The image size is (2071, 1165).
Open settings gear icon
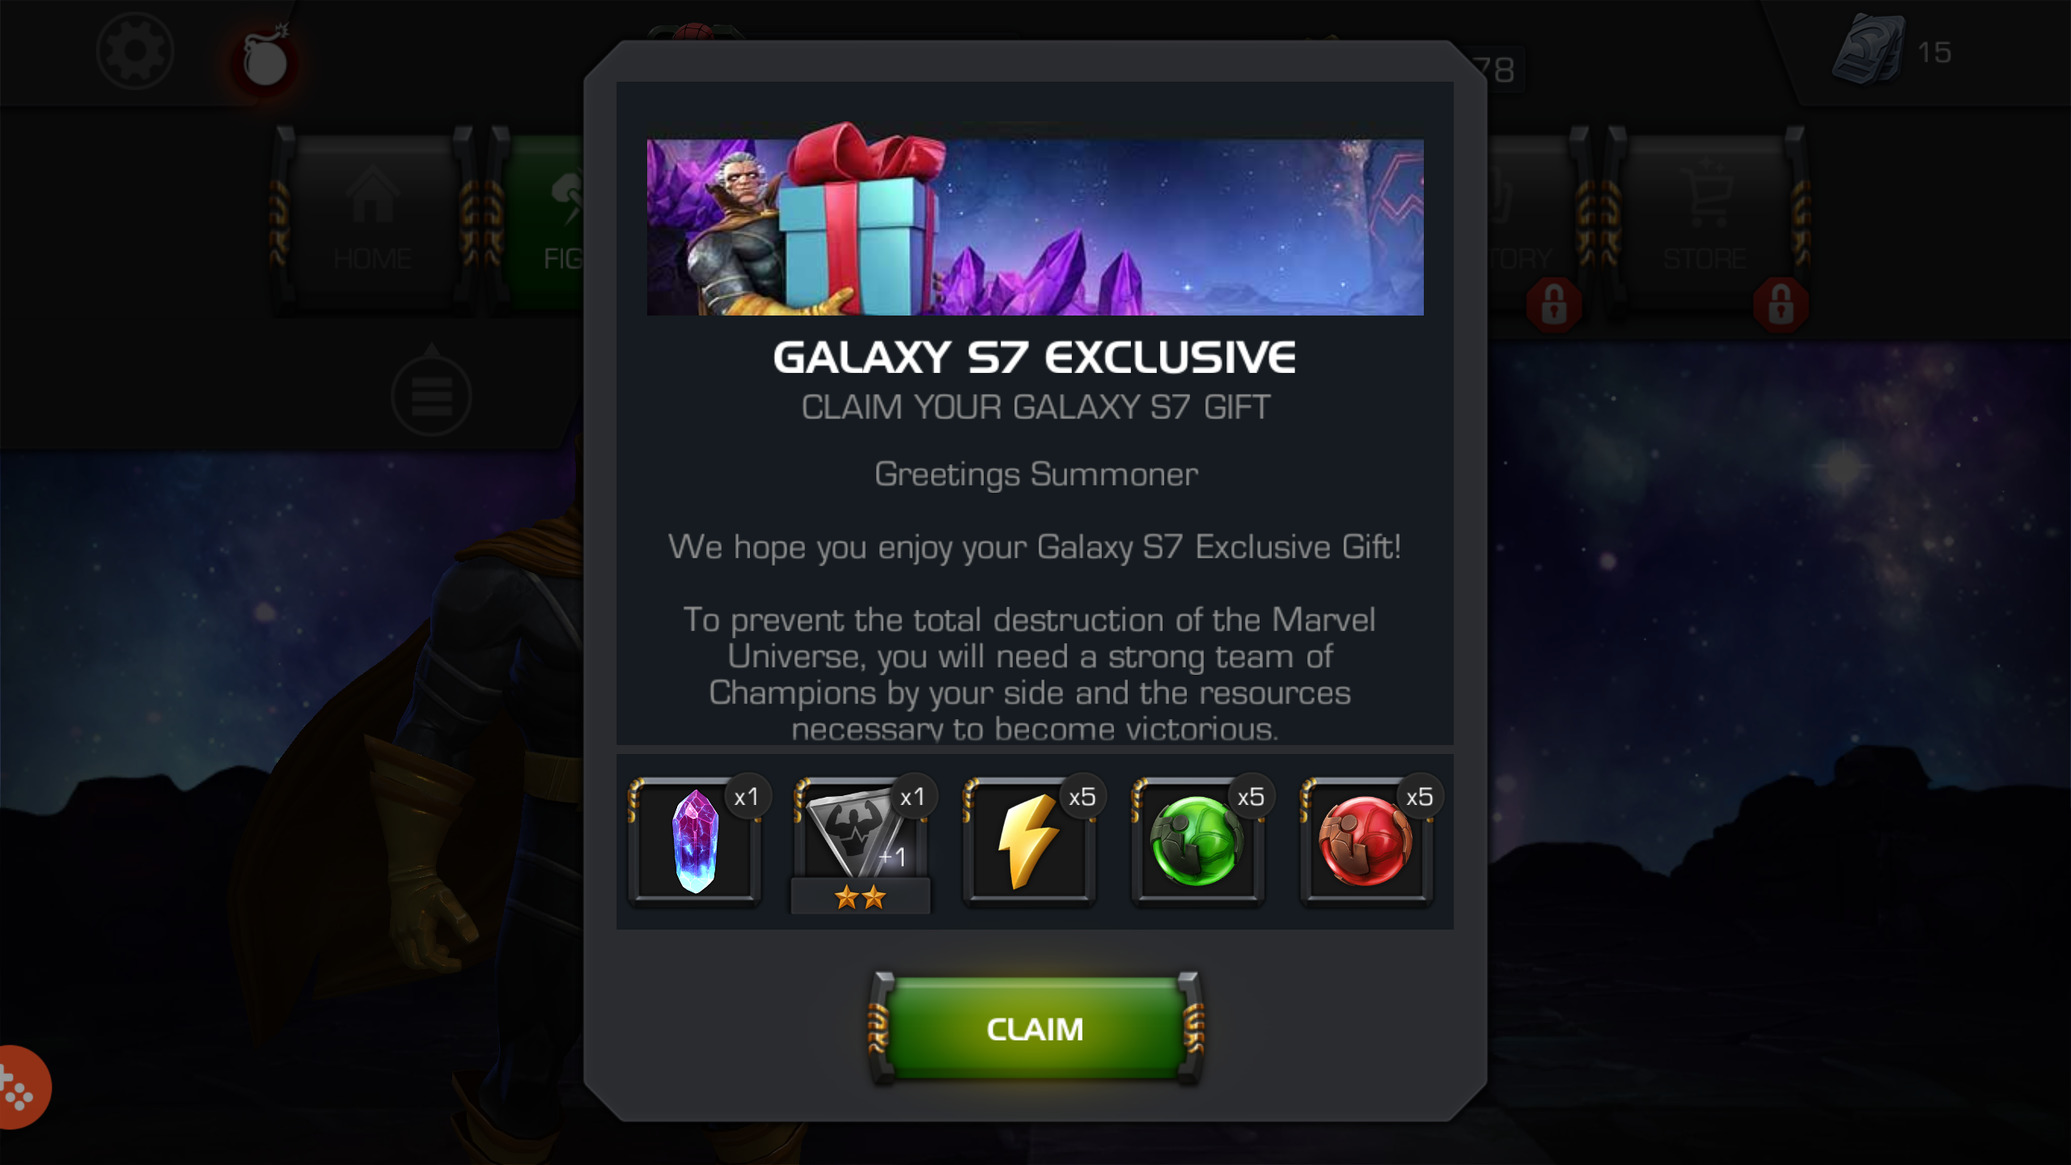pyautogui.click(x=135, y=50)
